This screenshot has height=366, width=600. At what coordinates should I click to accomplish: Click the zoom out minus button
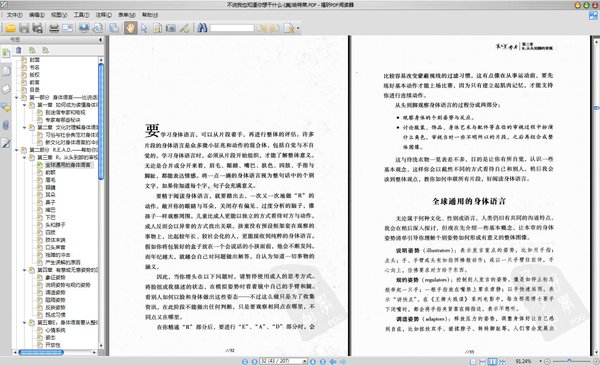tap(547, 361)
